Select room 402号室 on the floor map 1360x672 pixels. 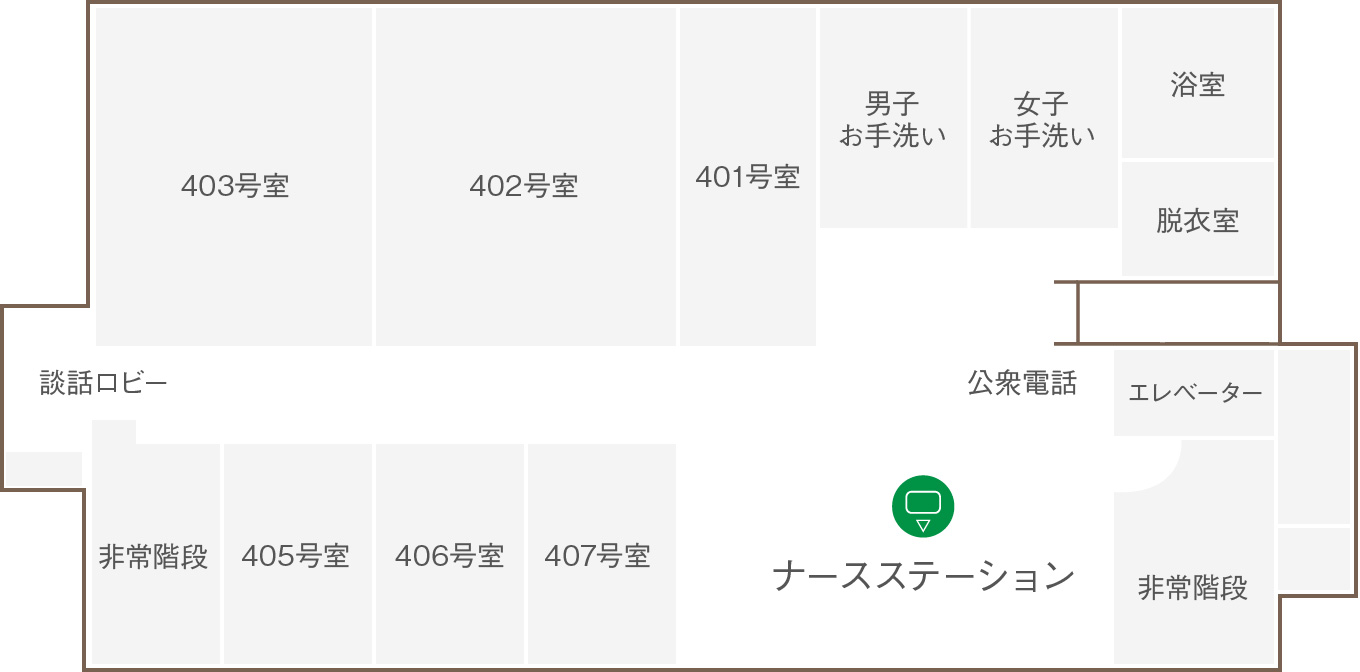524,186
